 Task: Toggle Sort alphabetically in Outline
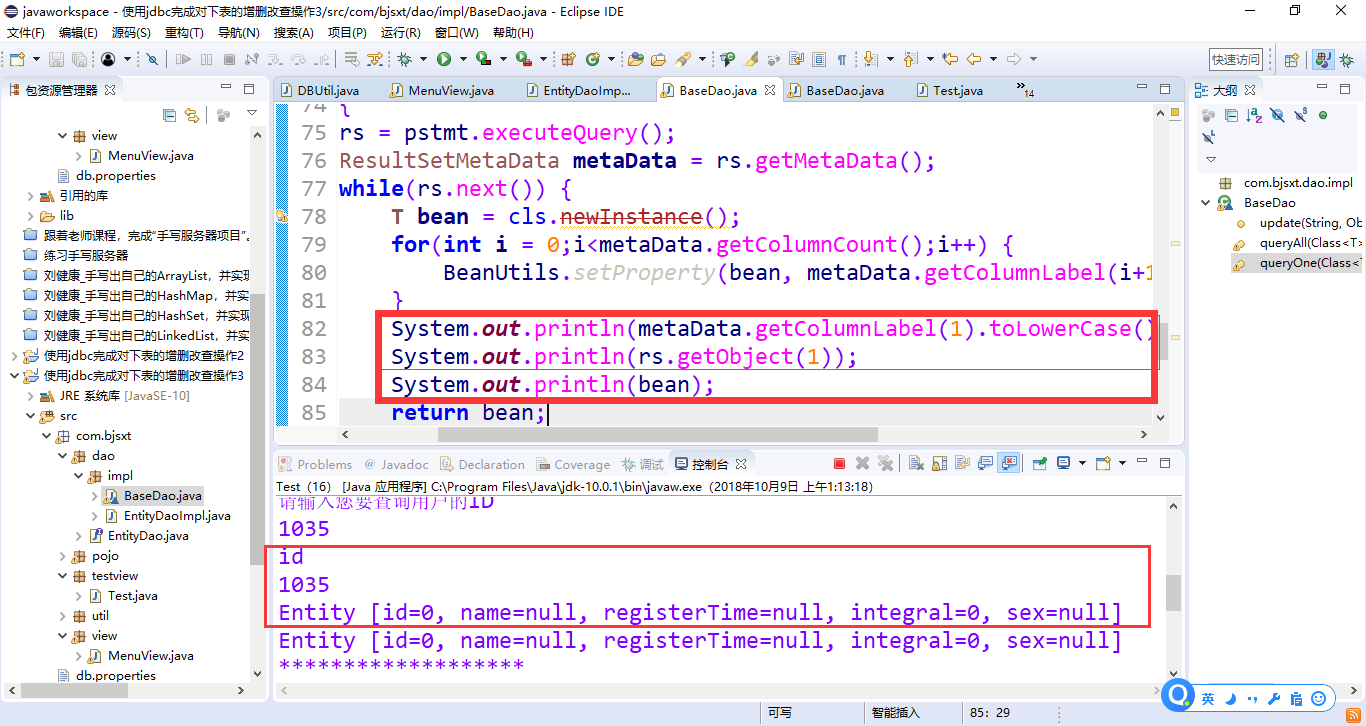[1254, 116]
